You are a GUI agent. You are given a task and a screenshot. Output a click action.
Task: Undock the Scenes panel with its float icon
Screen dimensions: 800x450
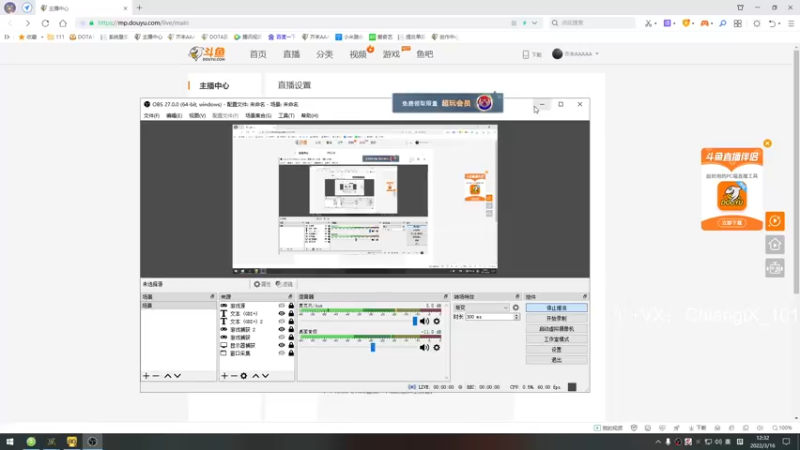point(212,296)
